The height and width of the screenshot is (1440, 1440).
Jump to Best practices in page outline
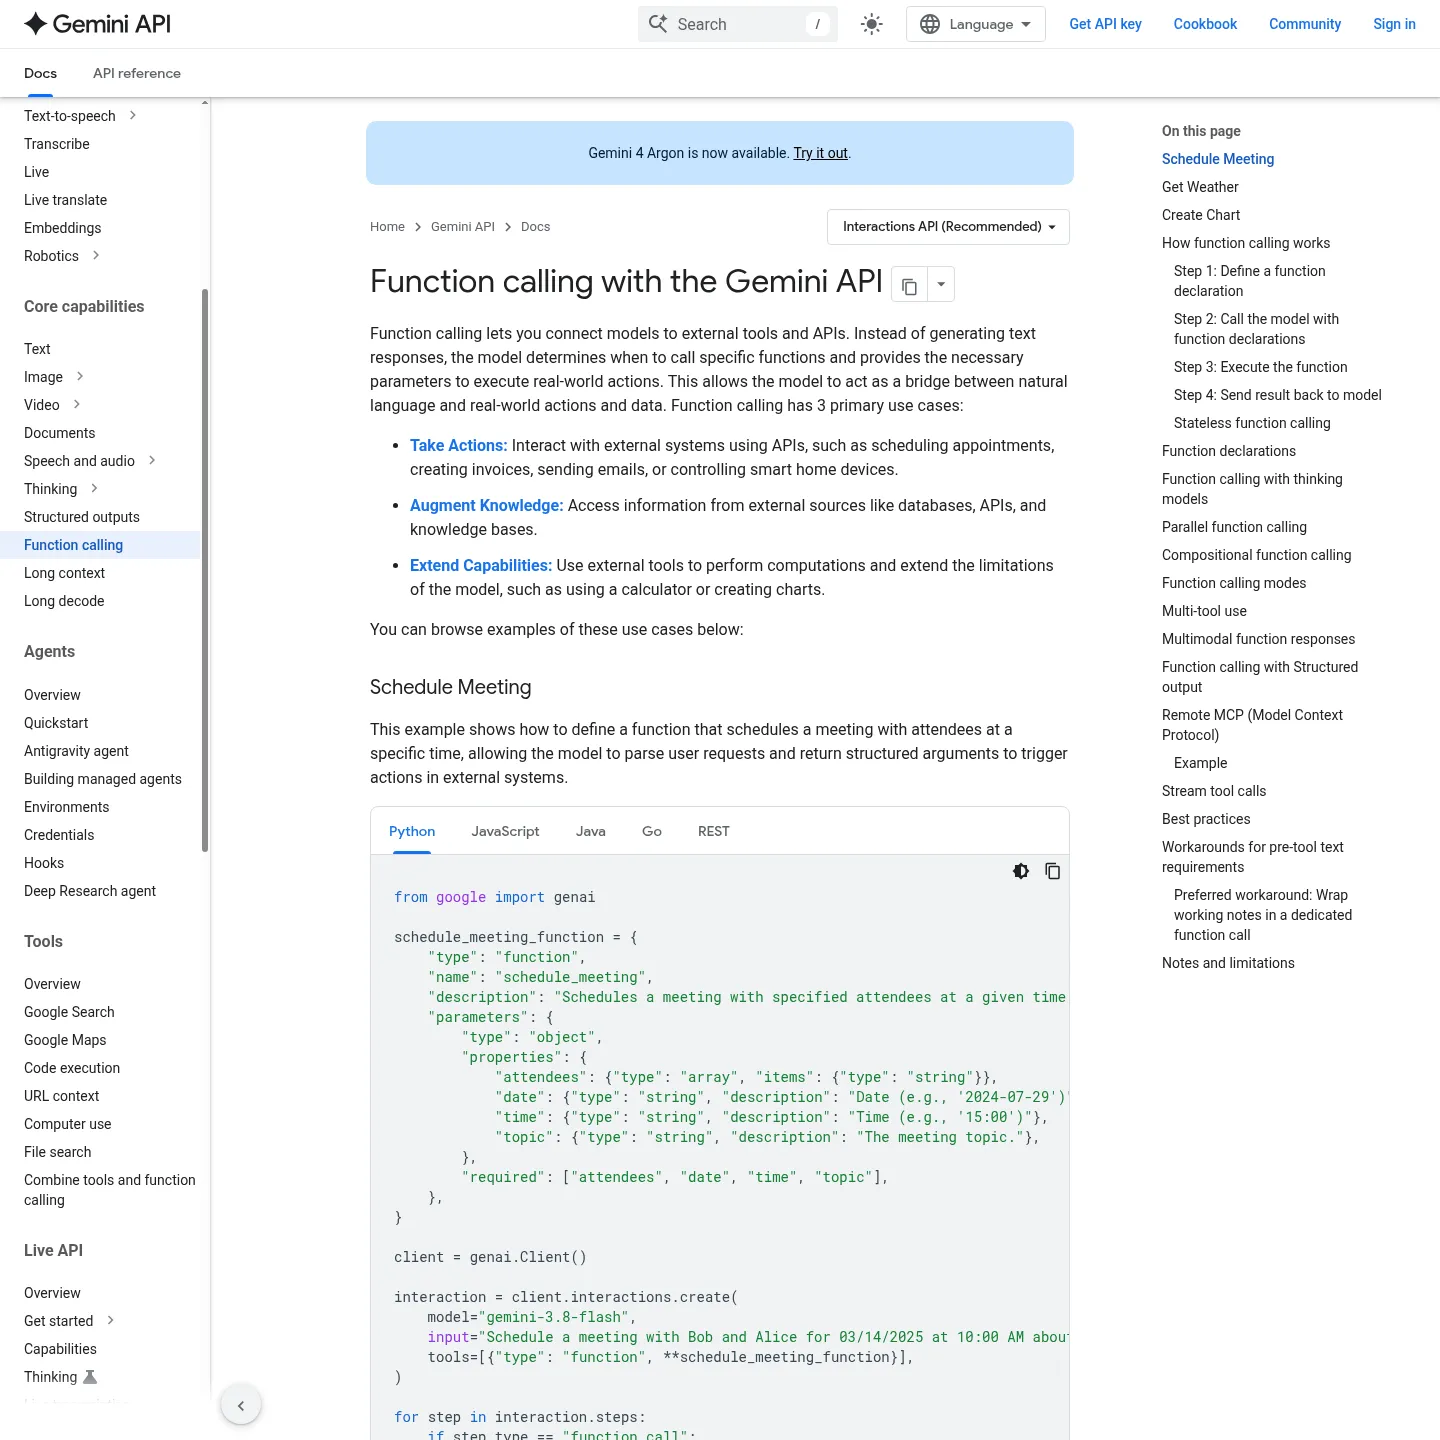pyautogui.click(x=1206, y=819)
